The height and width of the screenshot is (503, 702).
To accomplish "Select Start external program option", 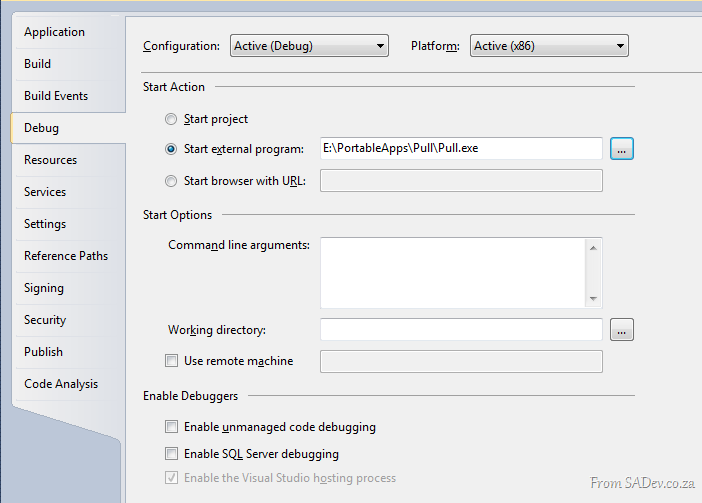I will [171, 149].
